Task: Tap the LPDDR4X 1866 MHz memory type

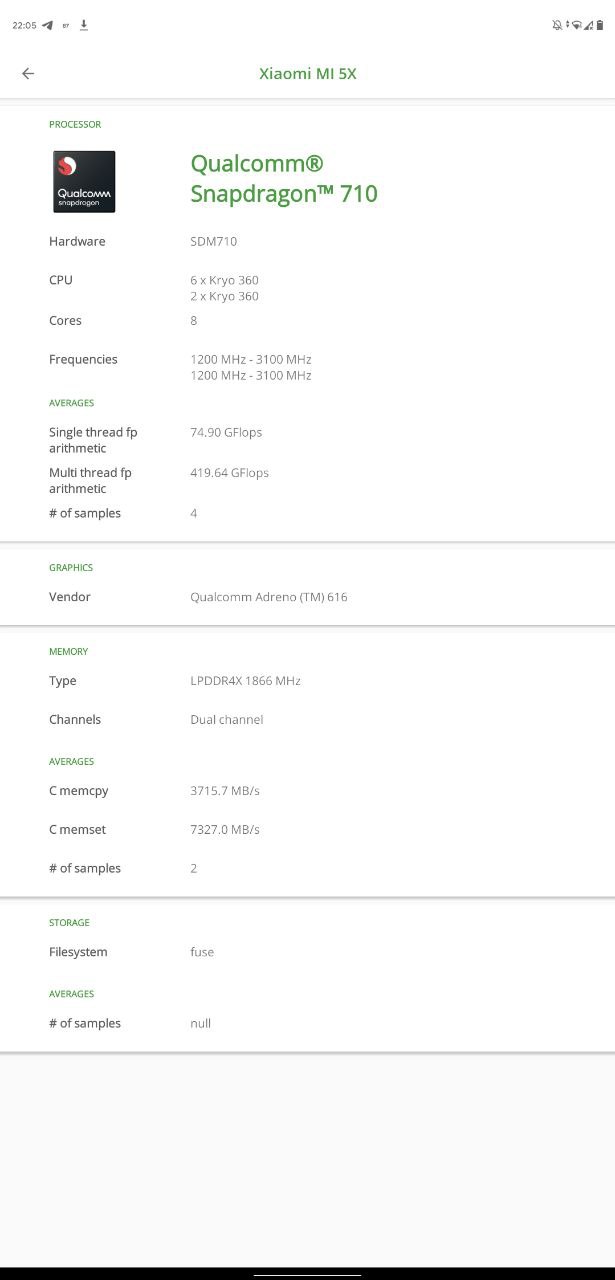Action: click(x=245, y=681)
